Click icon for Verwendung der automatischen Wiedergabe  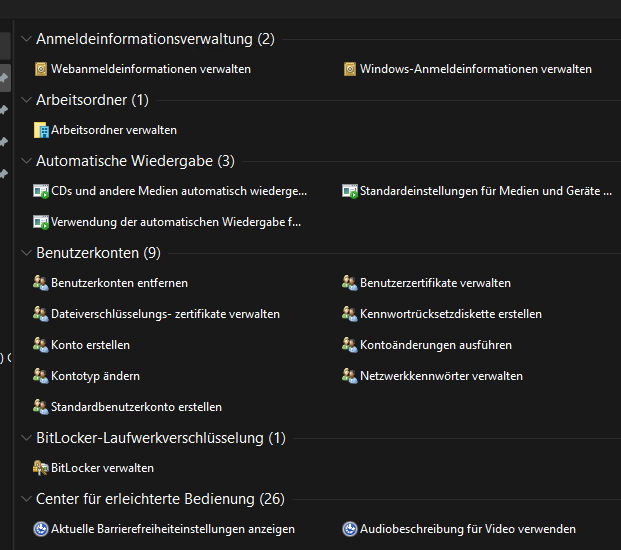[x=41, y=222]
